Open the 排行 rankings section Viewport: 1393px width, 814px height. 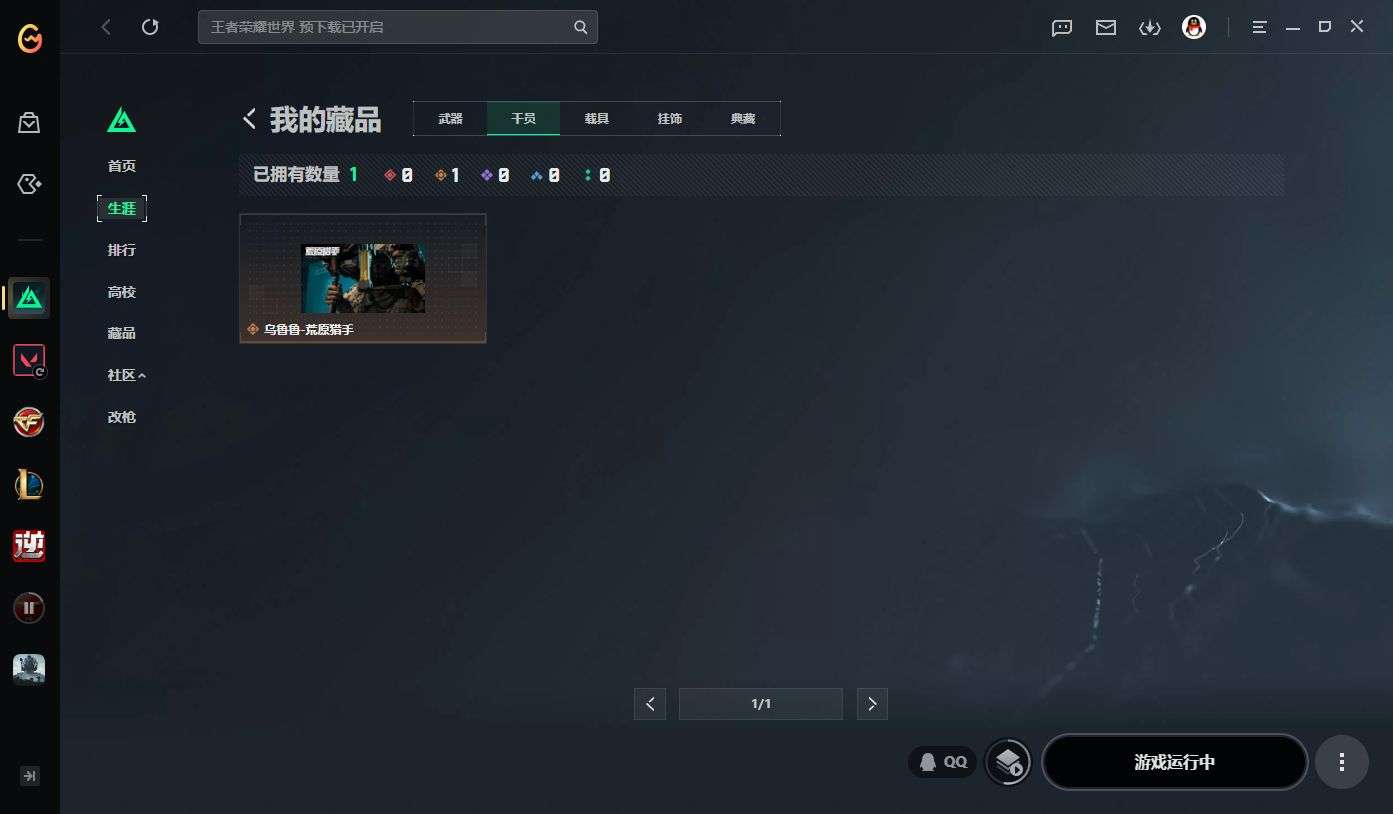[122, 250]
